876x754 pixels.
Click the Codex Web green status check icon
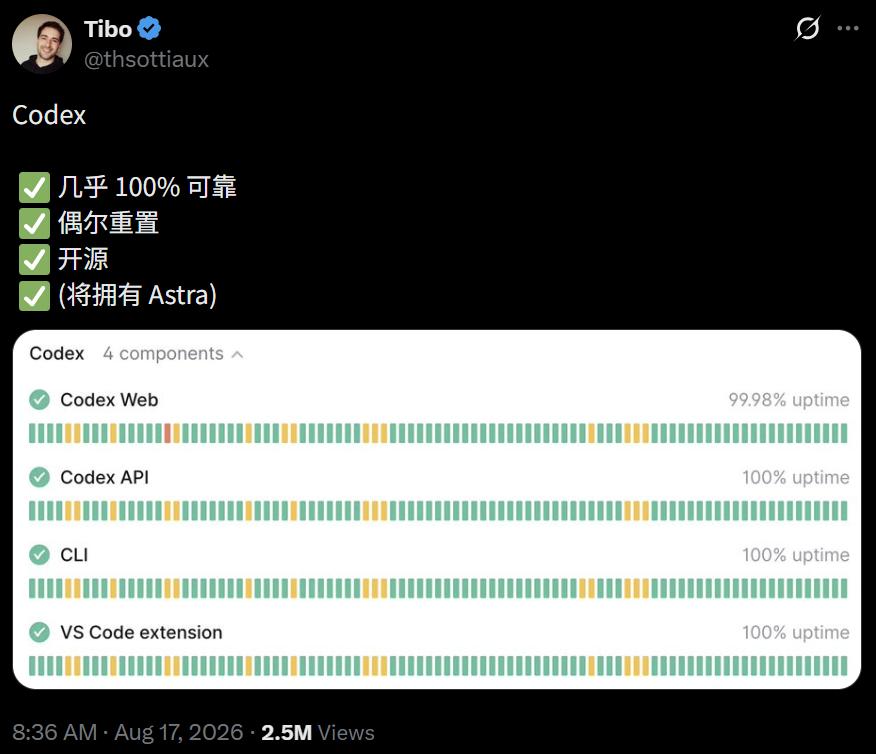click(x=39, y=399)
